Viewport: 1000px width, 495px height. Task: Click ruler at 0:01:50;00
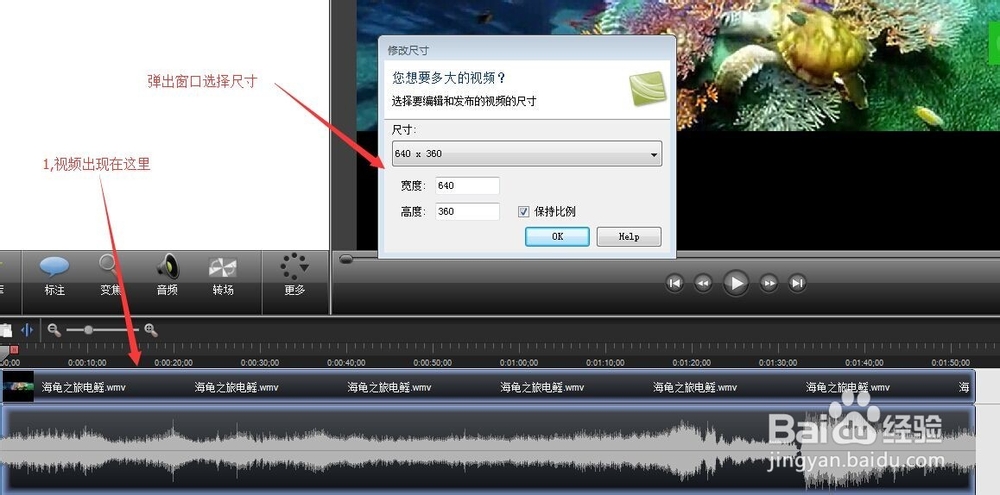tap(950, 362)
